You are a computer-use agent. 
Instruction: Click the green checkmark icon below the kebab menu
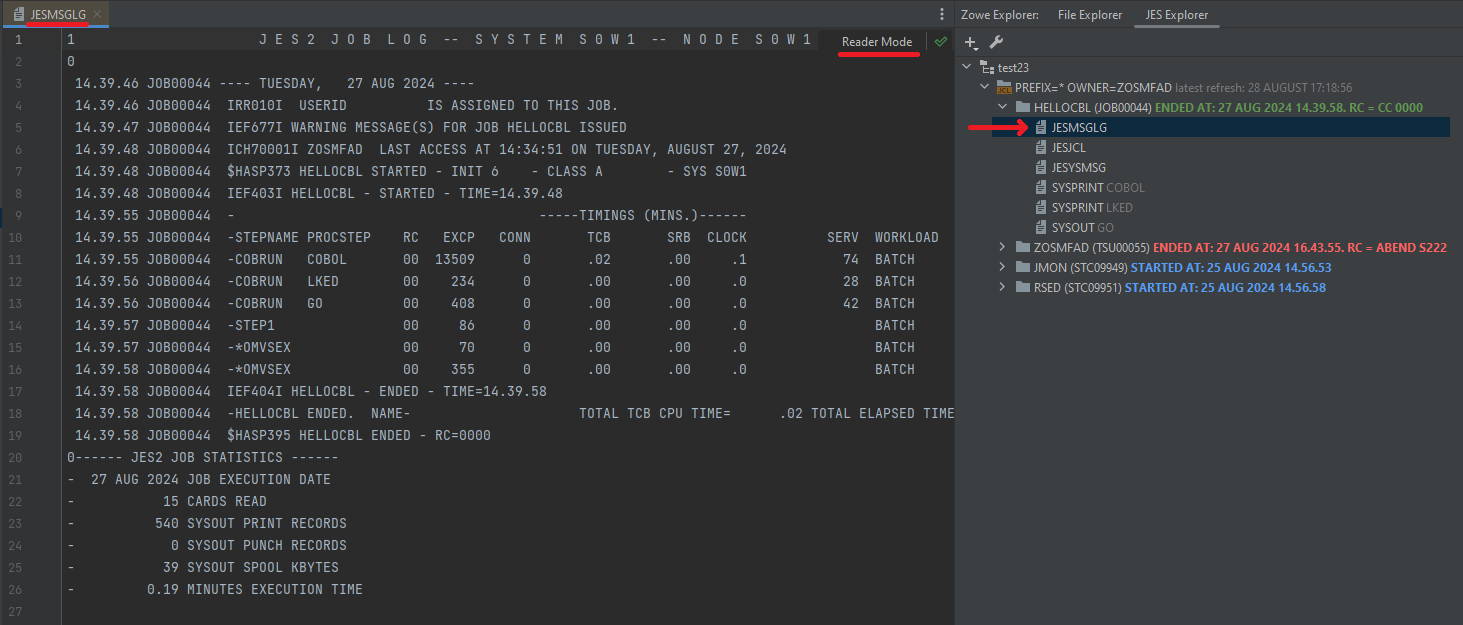click(940, 42)
